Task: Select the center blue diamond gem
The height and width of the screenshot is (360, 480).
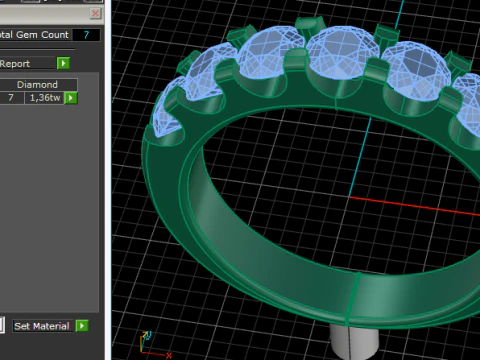Action: pos(342,52)
